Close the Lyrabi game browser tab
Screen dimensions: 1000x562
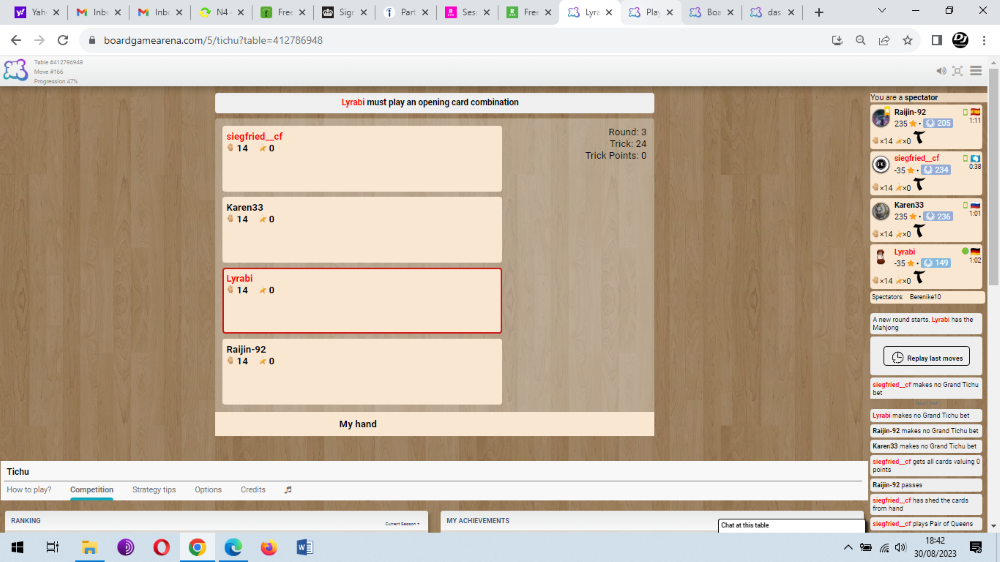tap(608, 12)
